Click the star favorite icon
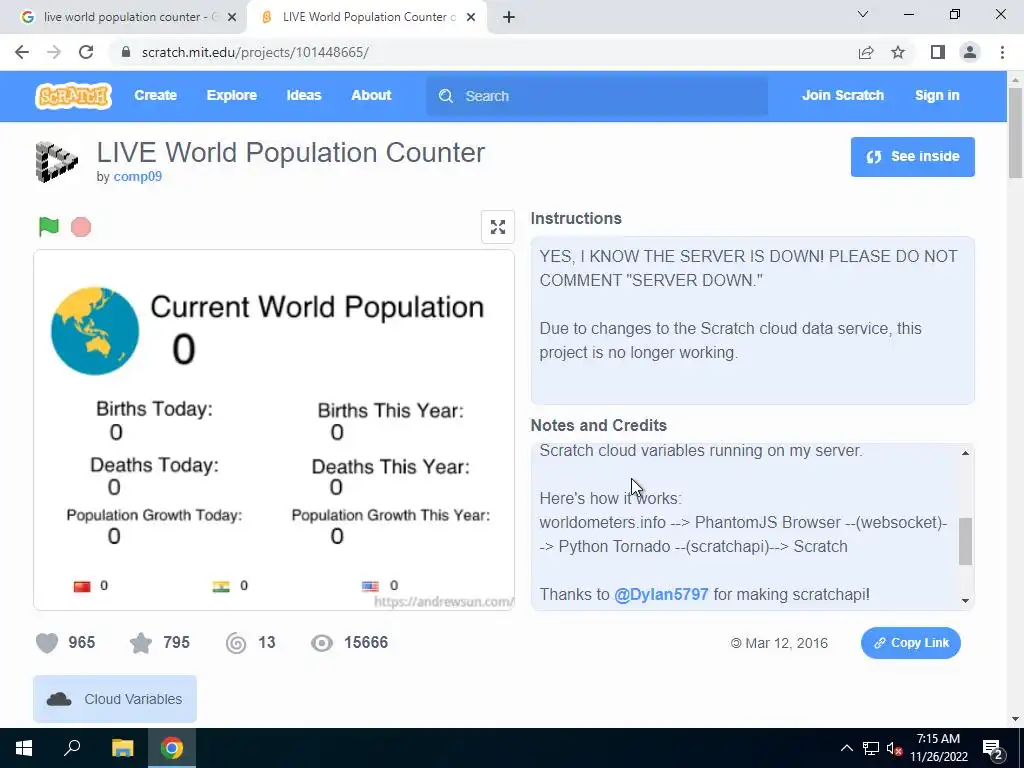The height and width of the screenshot is (768, 1024). point(141,643)
